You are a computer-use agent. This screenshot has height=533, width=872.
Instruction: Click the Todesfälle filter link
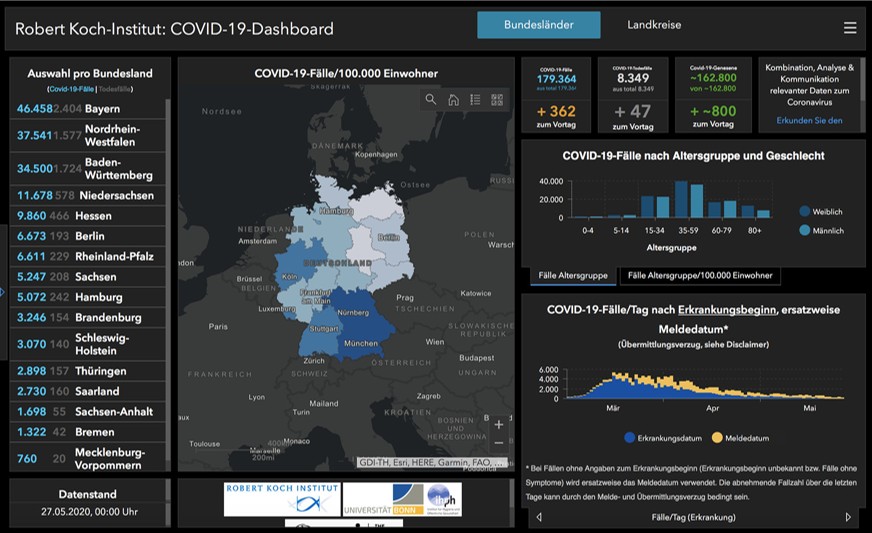[x=115, y=89]
